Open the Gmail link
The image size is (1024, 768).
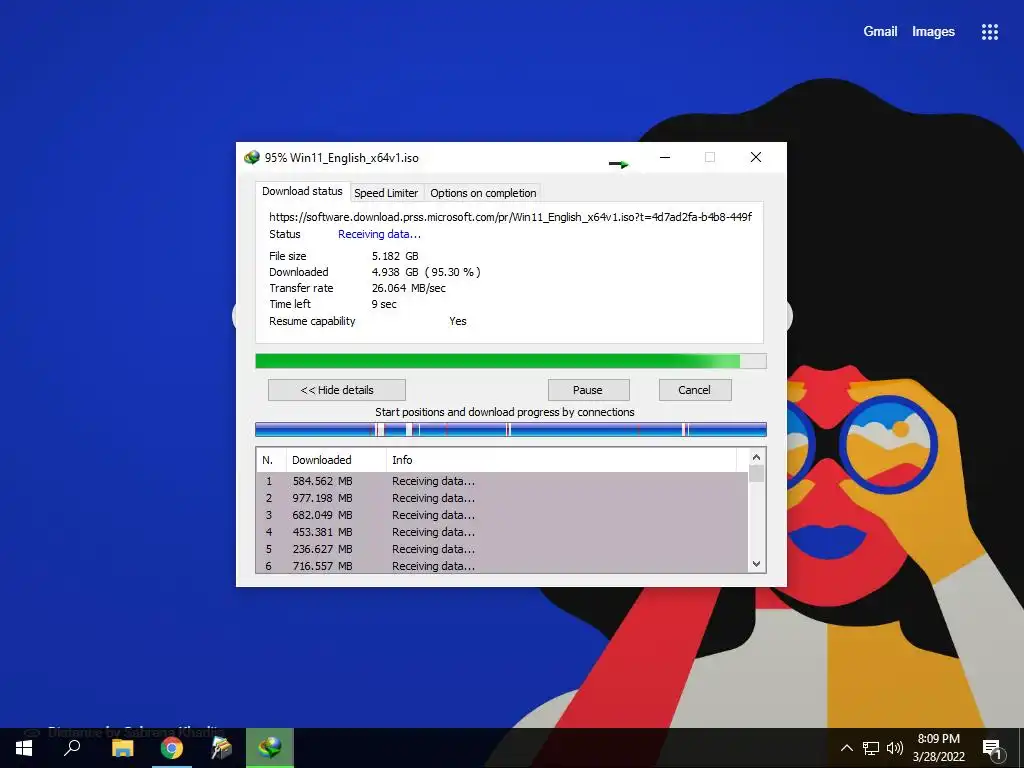tap(880, 31)
